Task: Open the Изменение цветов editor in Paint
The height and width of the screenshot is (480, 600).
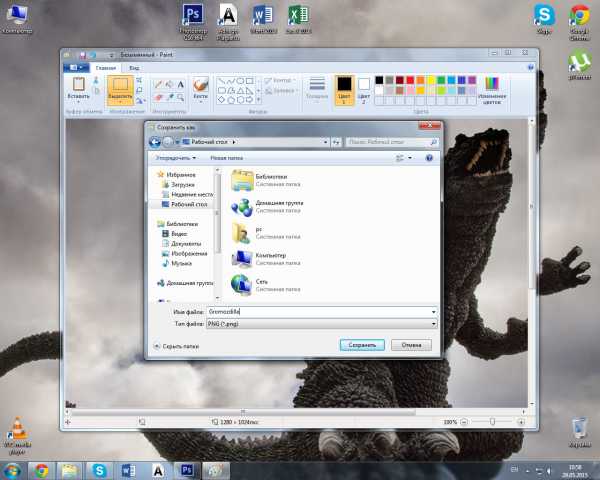Action: coord(492,91)
